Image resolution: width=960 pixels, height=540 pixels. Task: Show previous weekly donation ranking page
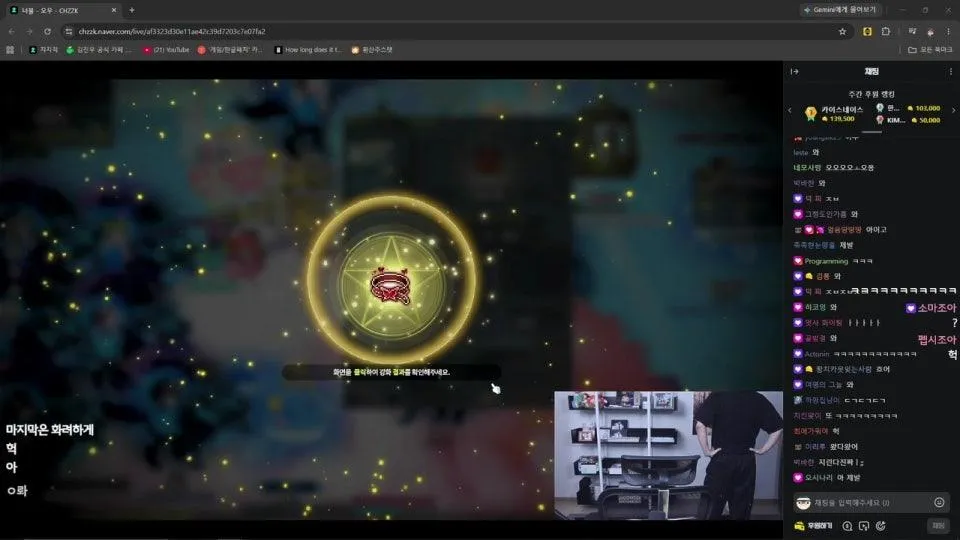789,111
